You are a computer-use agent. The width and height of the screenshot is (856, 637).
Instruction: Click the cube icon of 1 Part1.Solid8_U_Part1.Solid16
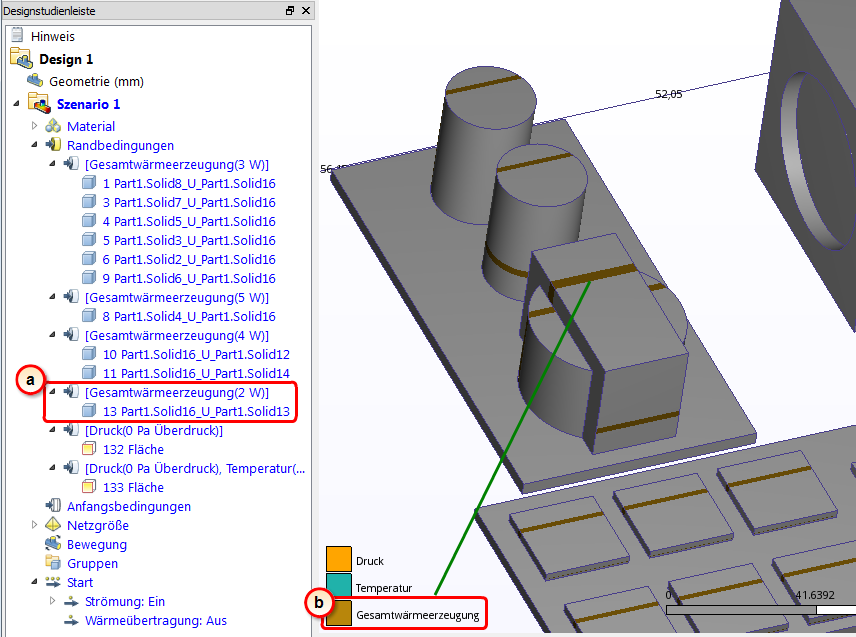pos(89,183)
